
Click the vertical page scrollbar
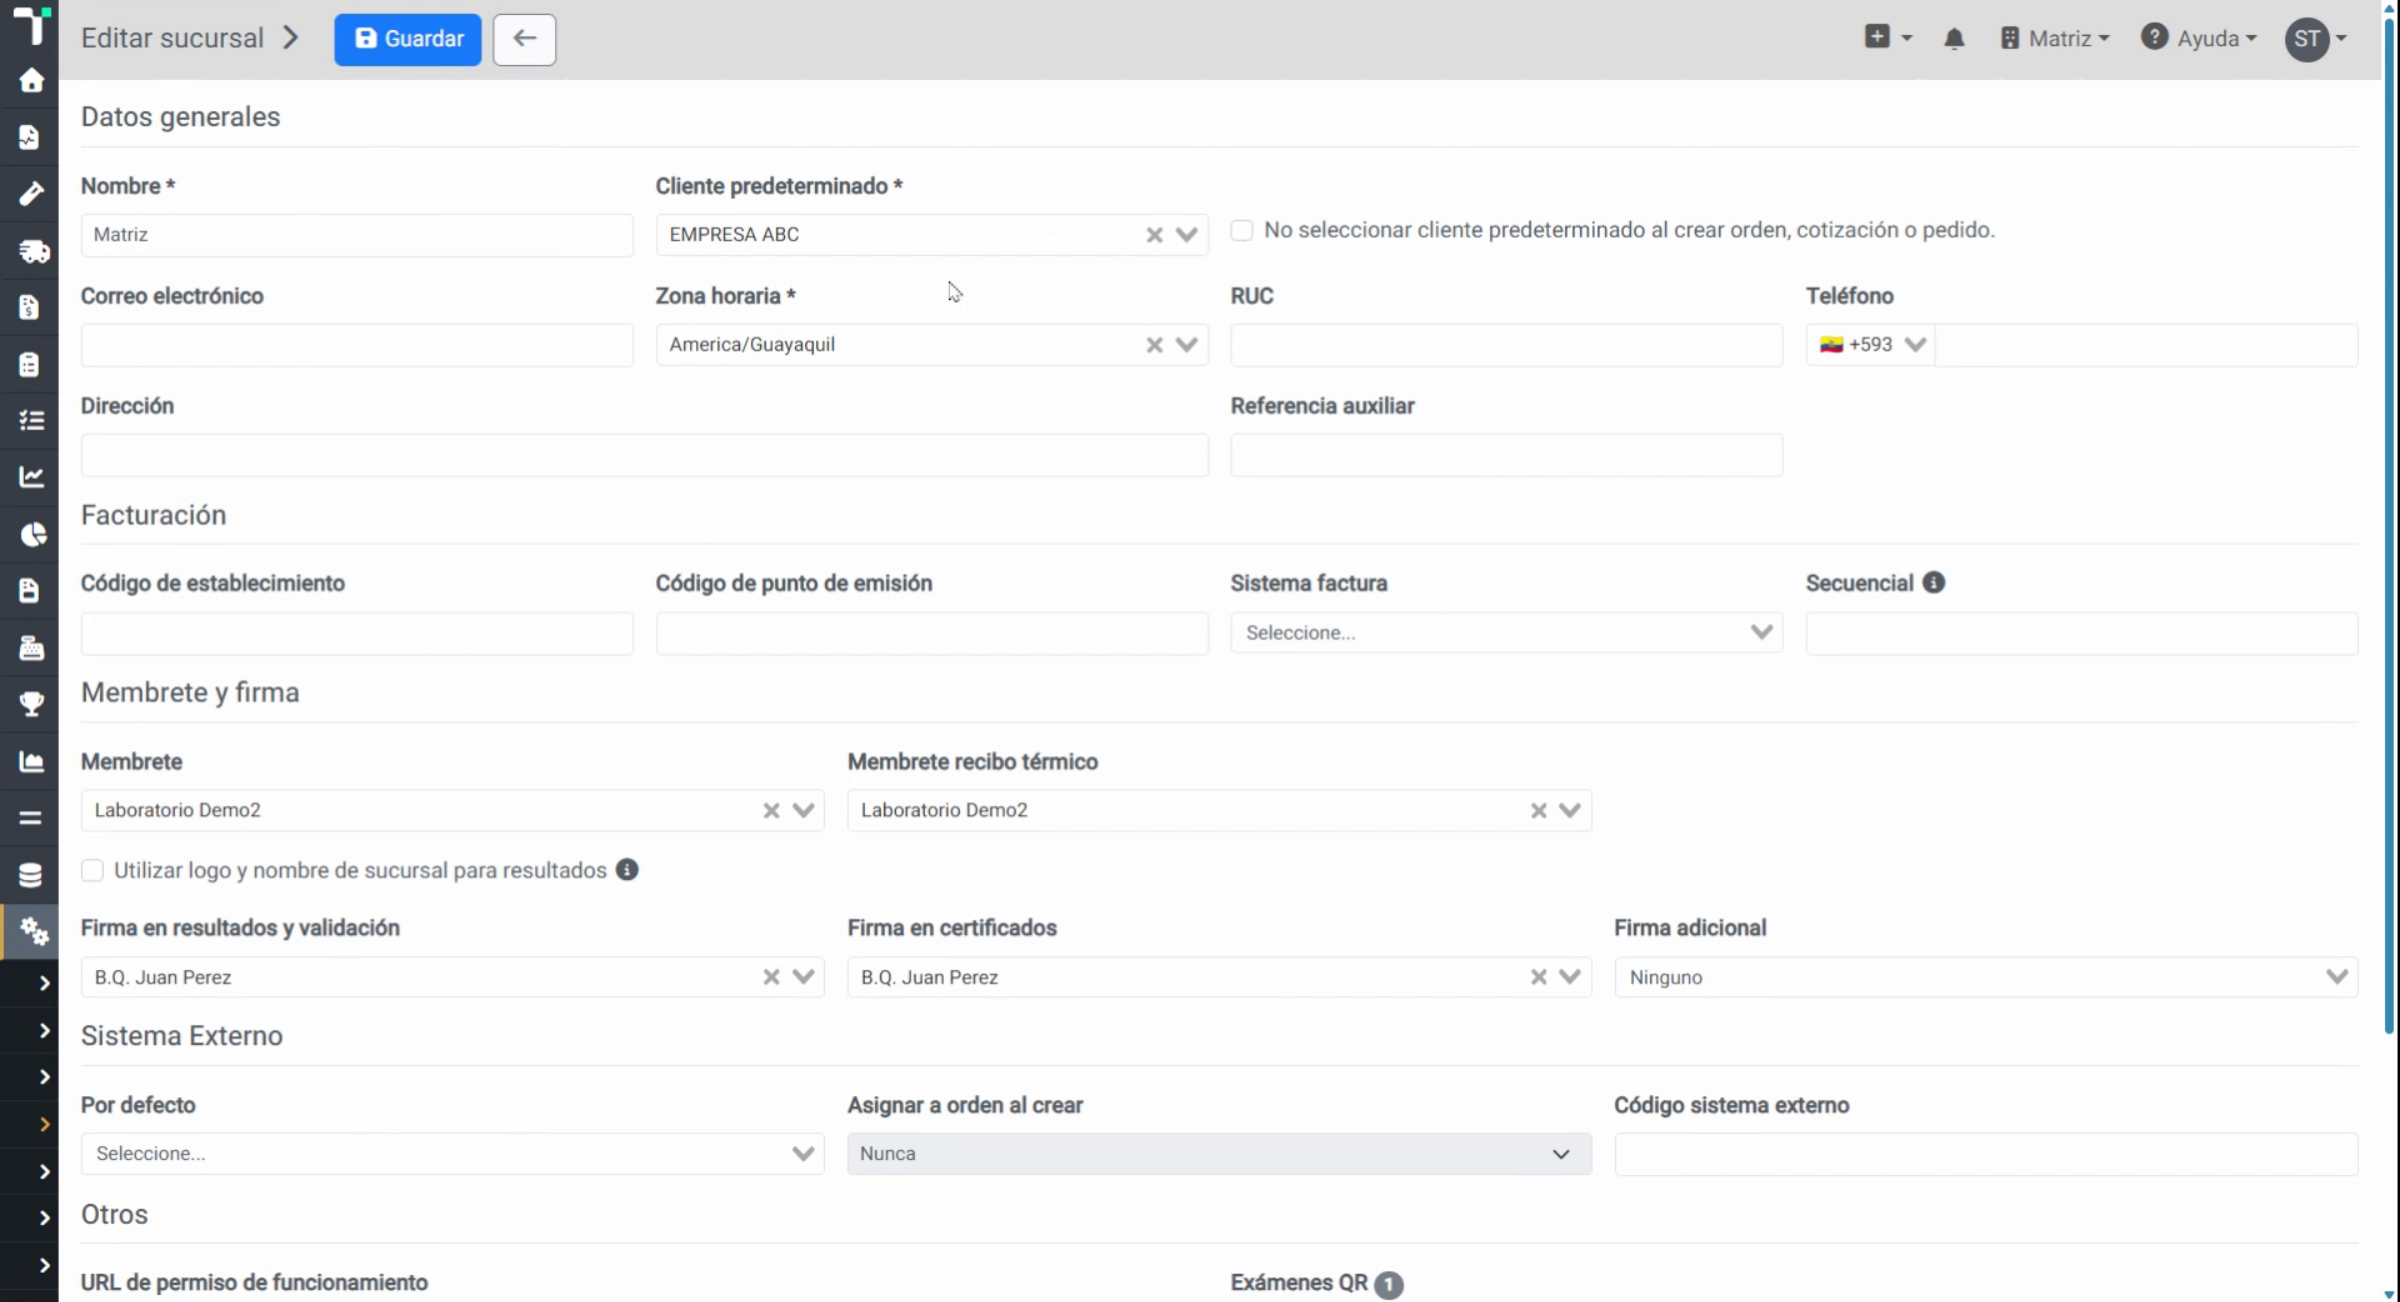tap(2389, 520)
